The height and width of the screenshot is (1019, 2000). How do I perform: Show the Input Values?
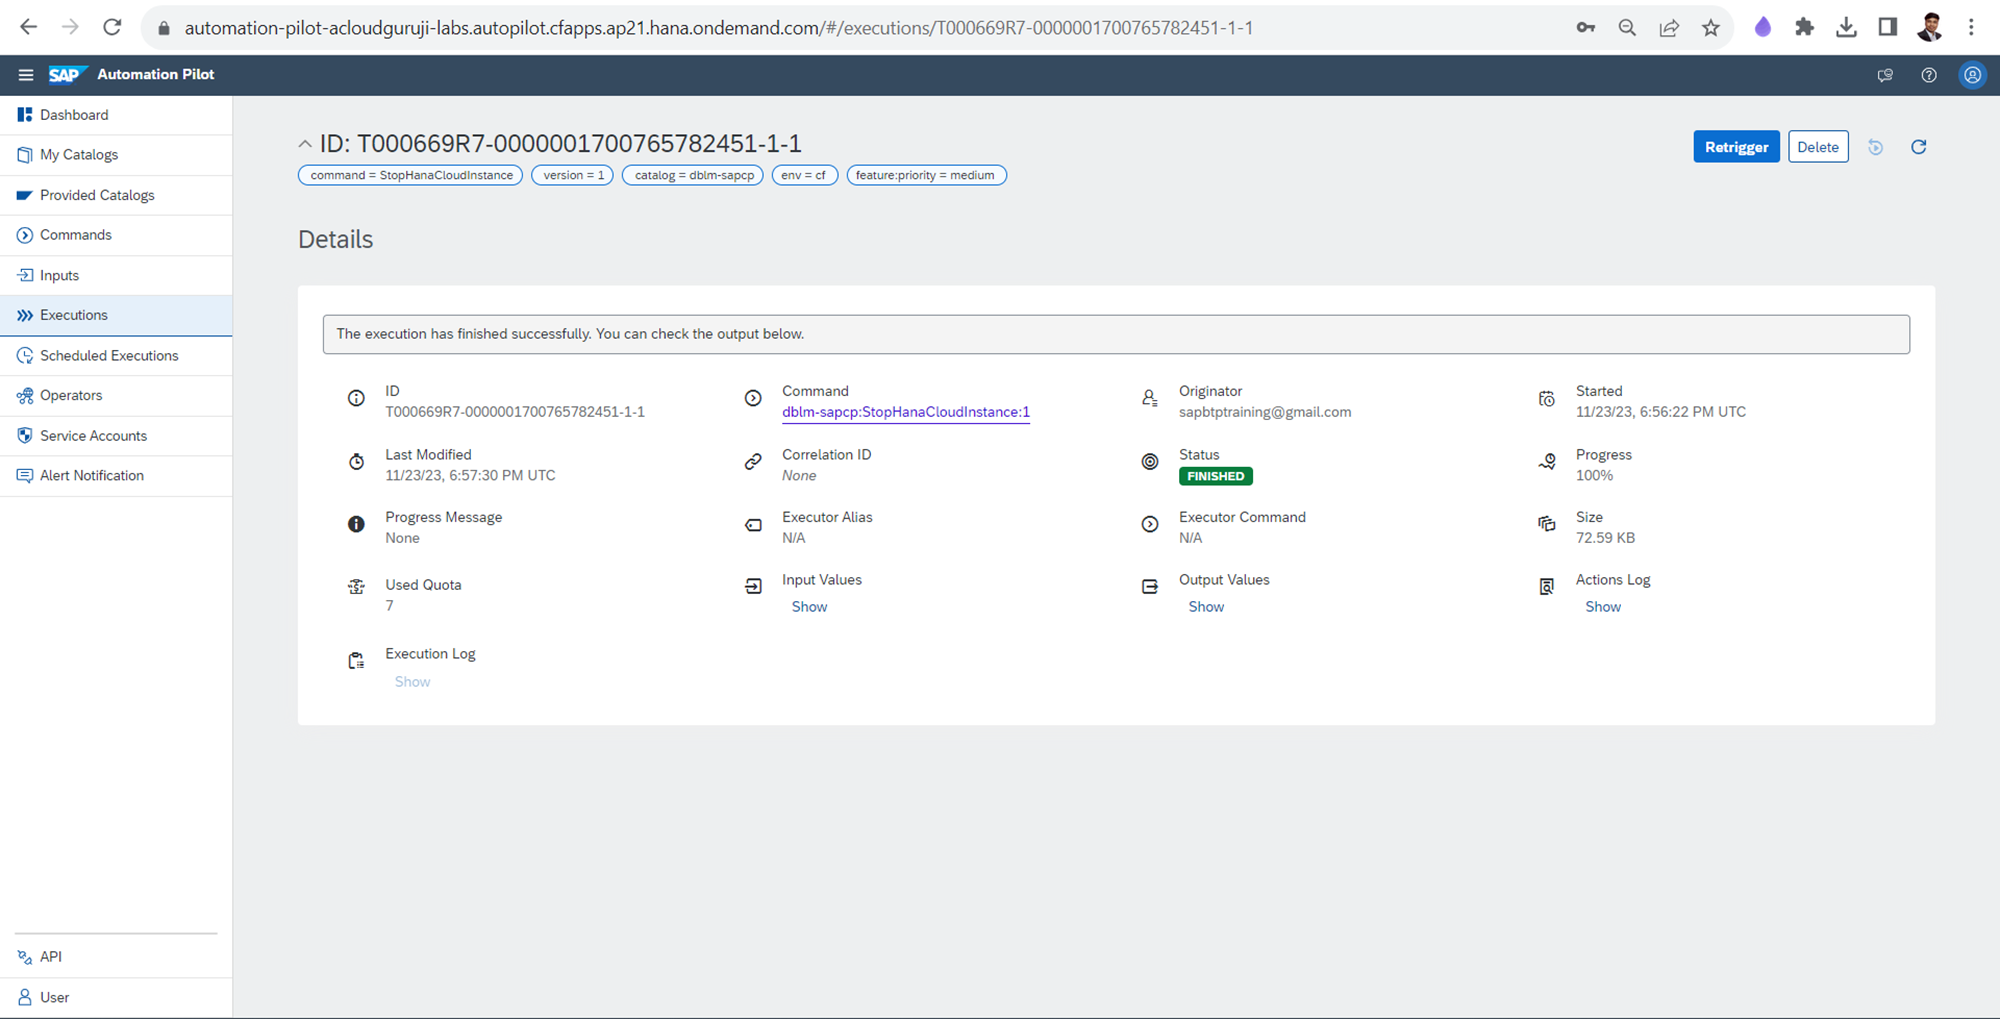809,607
